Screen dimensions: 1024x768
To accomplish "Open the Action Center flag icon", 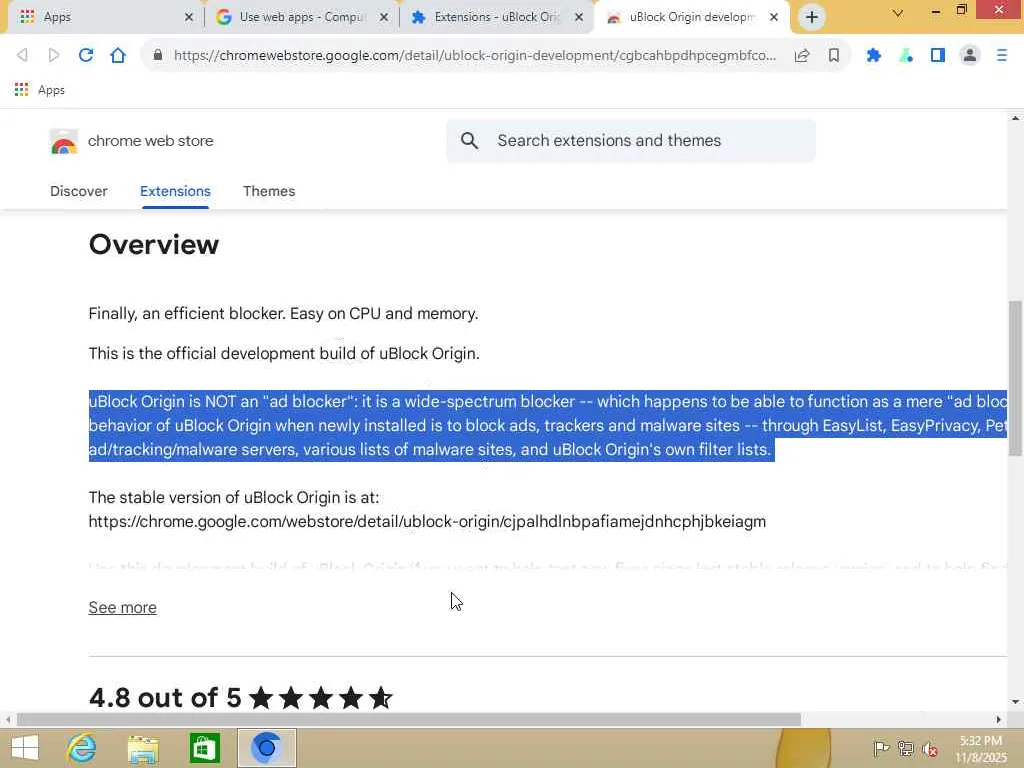I will (880, 748).
